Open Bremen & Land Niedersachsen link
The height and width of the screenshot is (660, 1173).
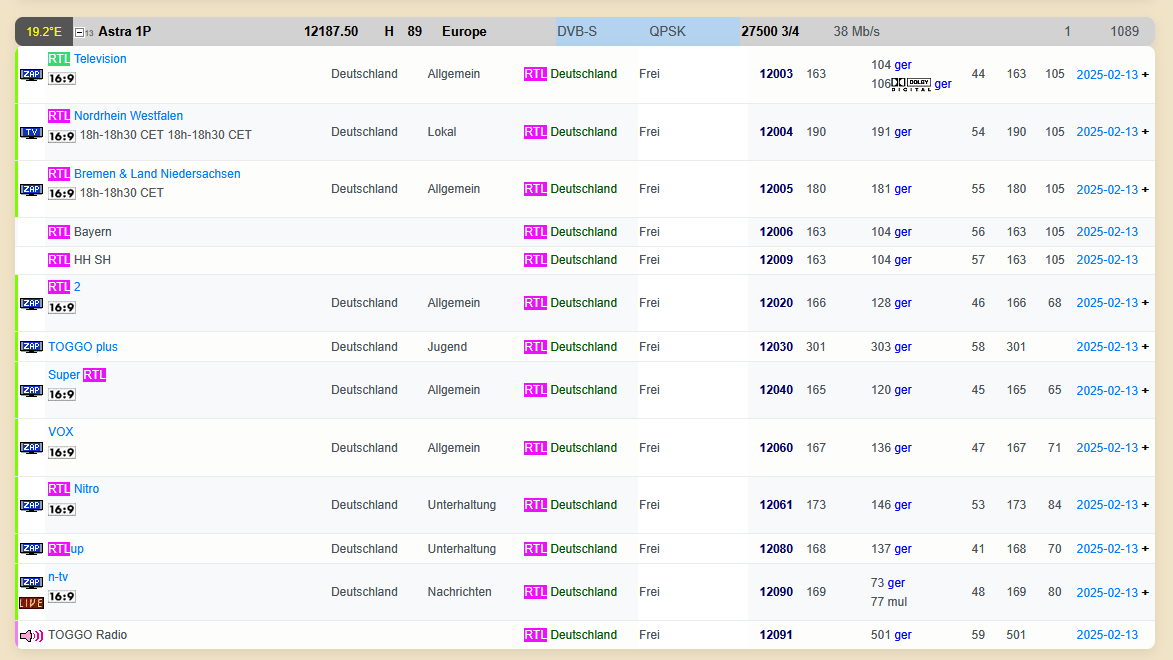click(157, 174)
